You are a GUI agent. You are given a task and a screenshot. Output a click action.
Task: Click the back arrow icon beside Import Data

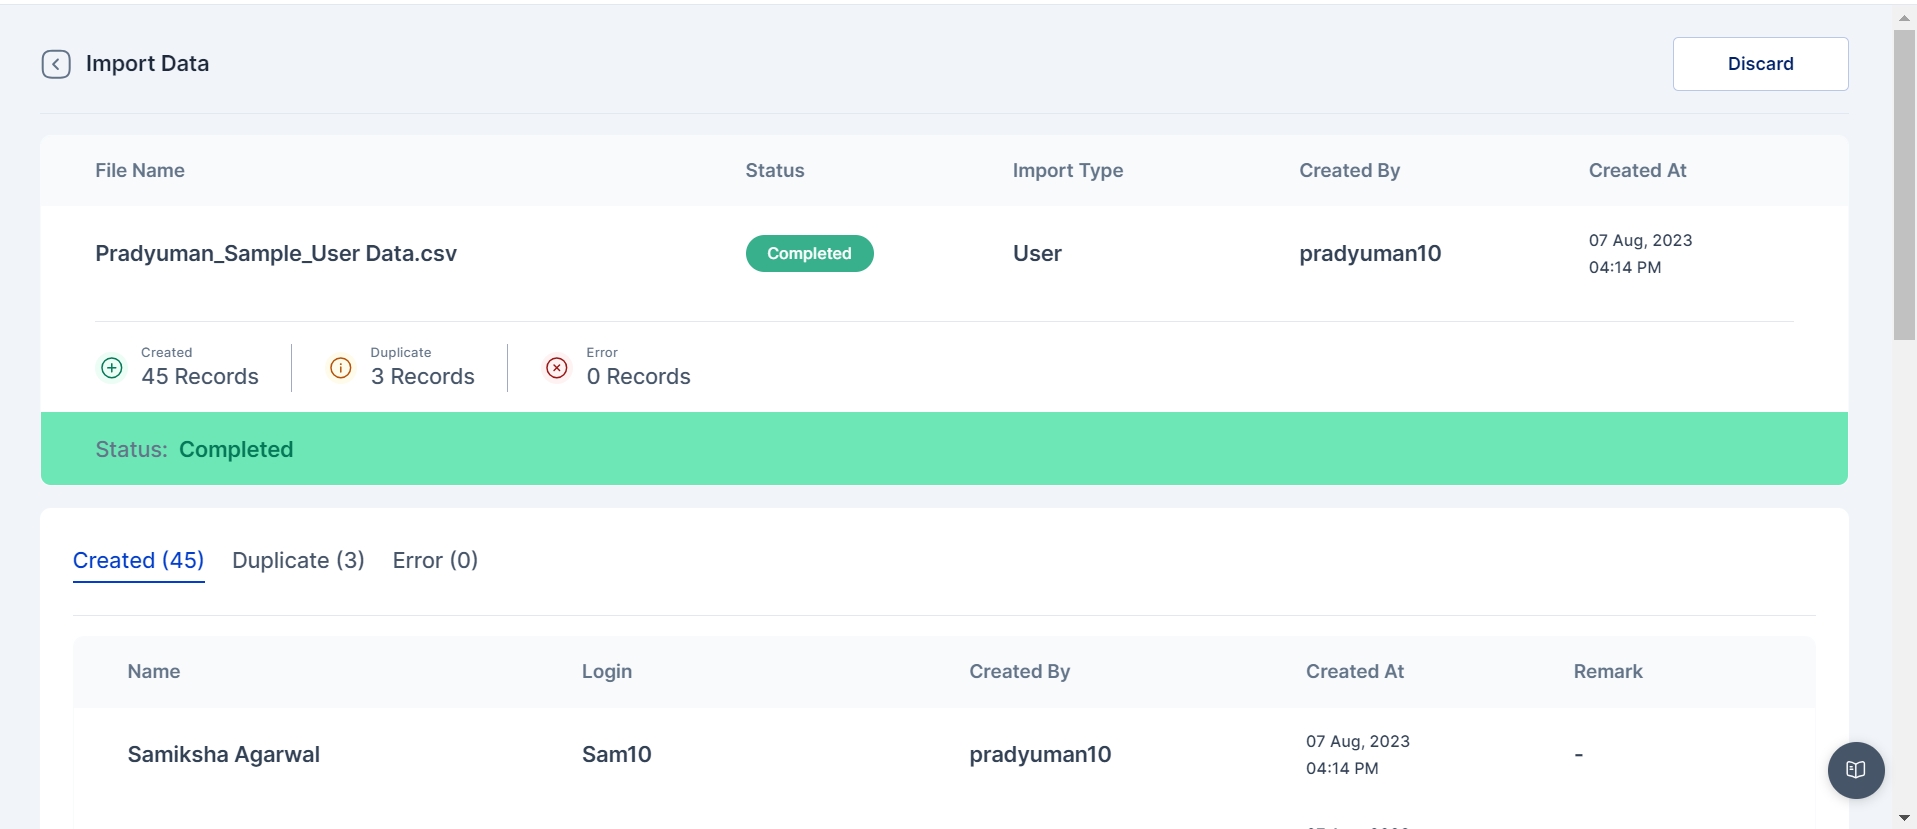click(x=56, y=64)
